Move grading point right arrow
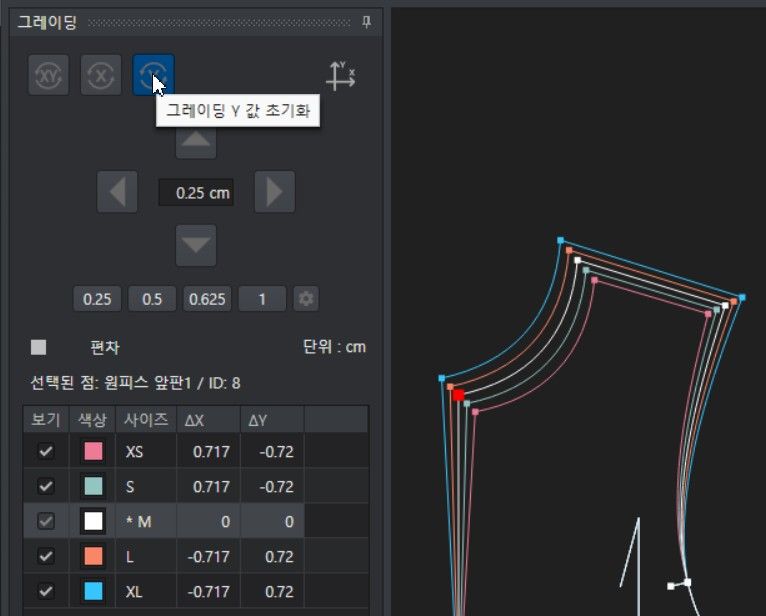766x616 pixels. point(275,192)
